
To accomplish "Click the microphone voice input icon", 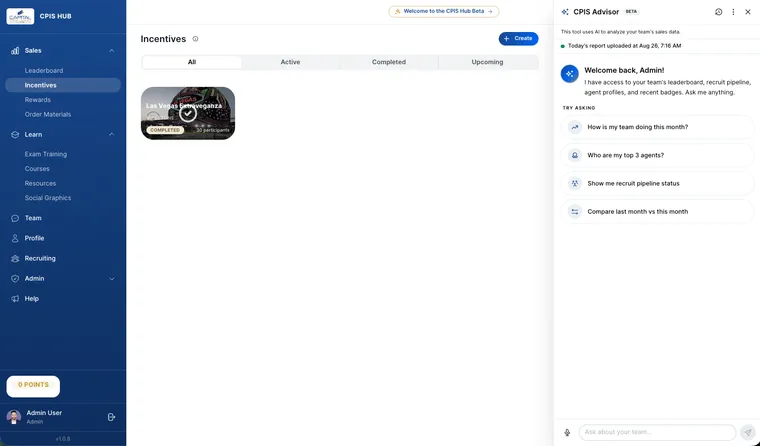I will tap(567, 432).
